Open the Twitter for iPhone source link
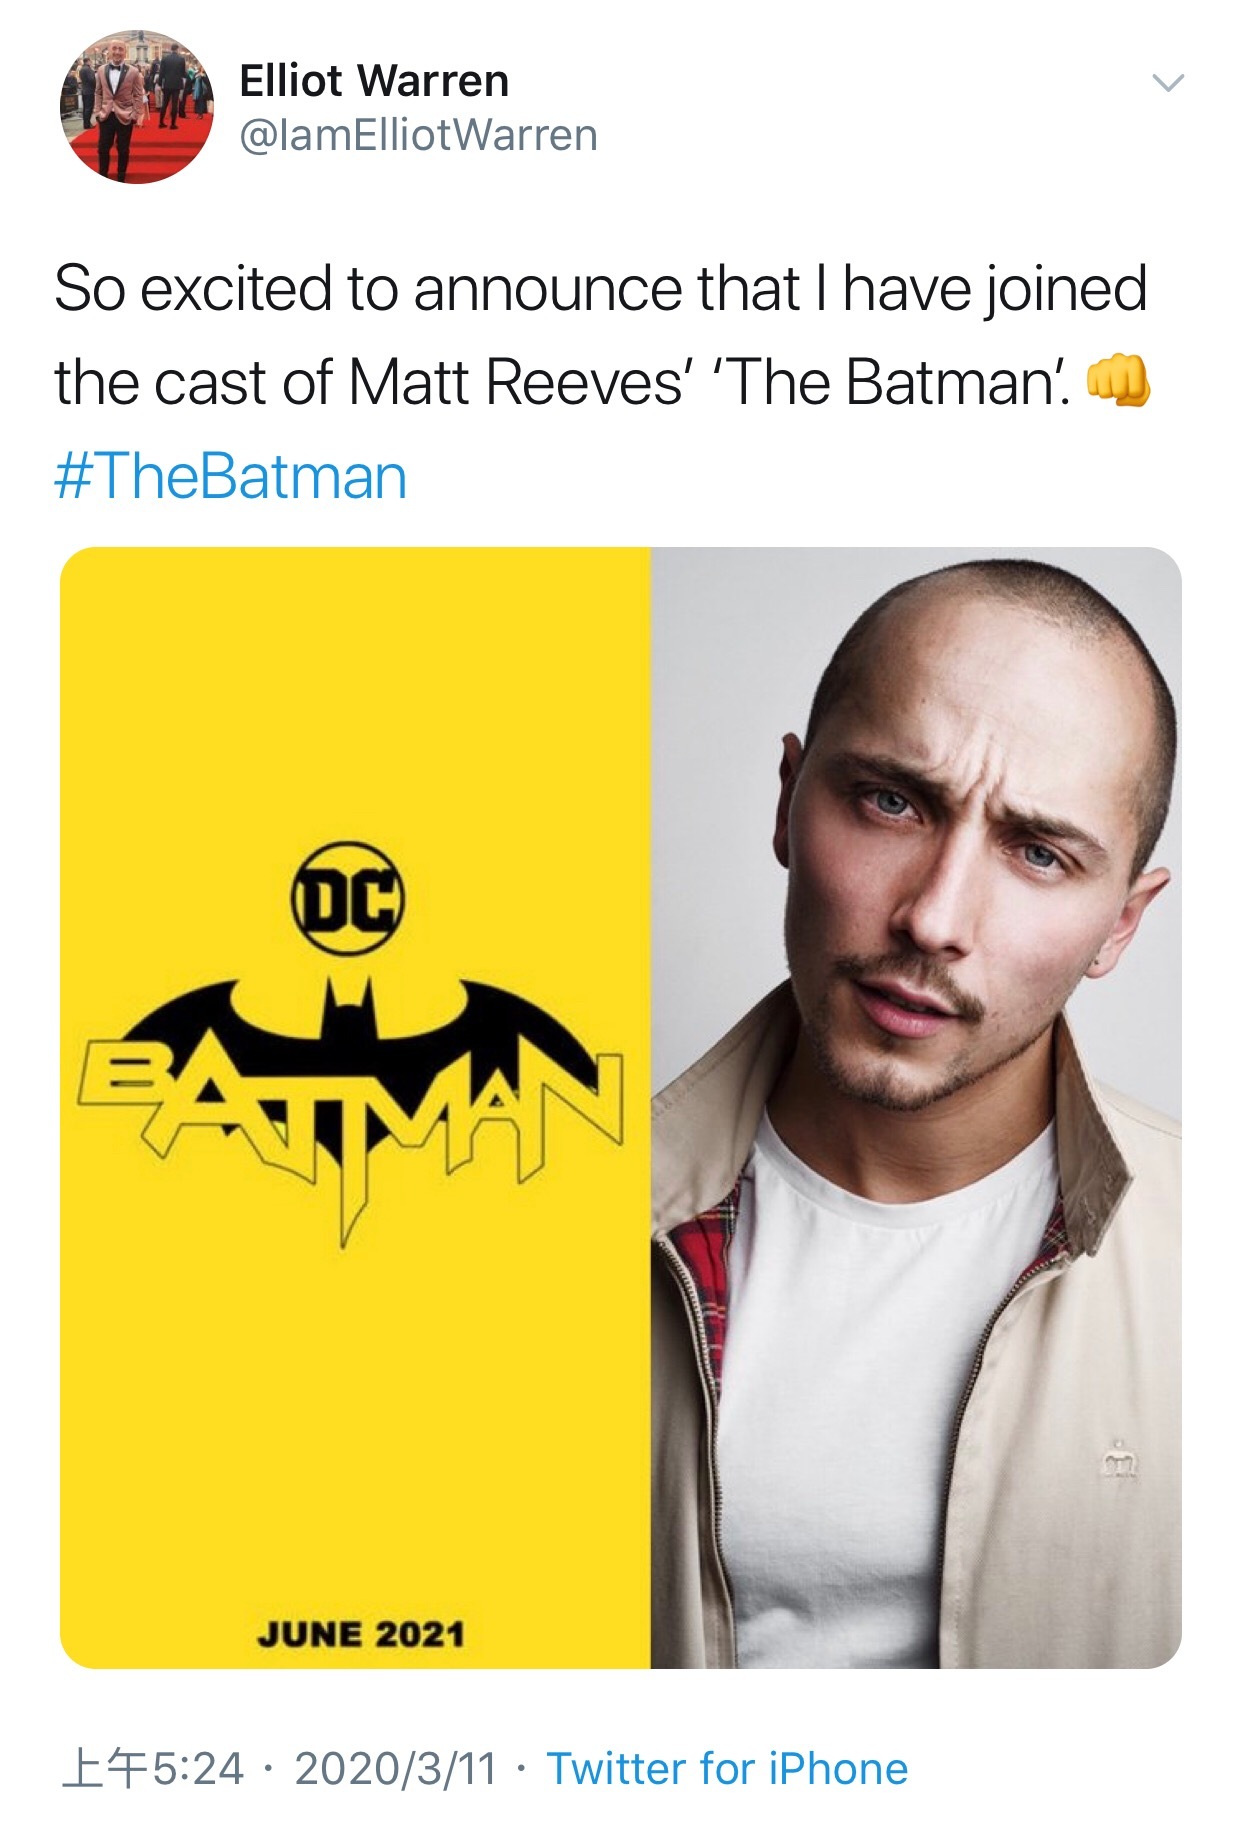This screenshot has height=1826, width=1242. click(x=727, y=1768)
